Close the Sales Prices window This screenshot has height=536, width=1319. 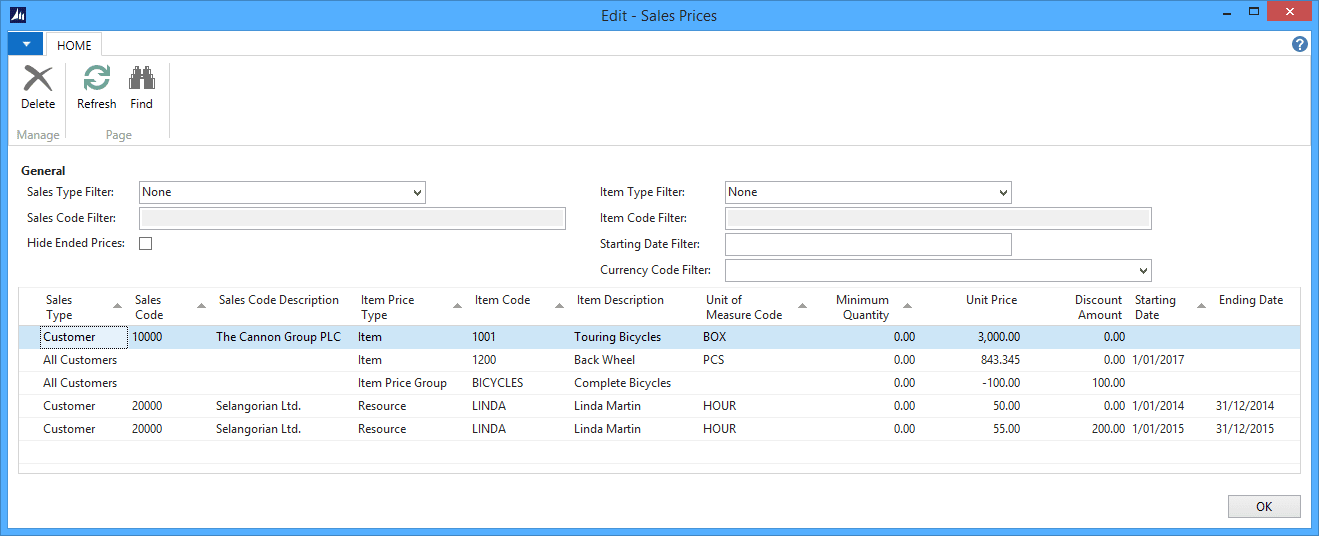[1288, 13]
